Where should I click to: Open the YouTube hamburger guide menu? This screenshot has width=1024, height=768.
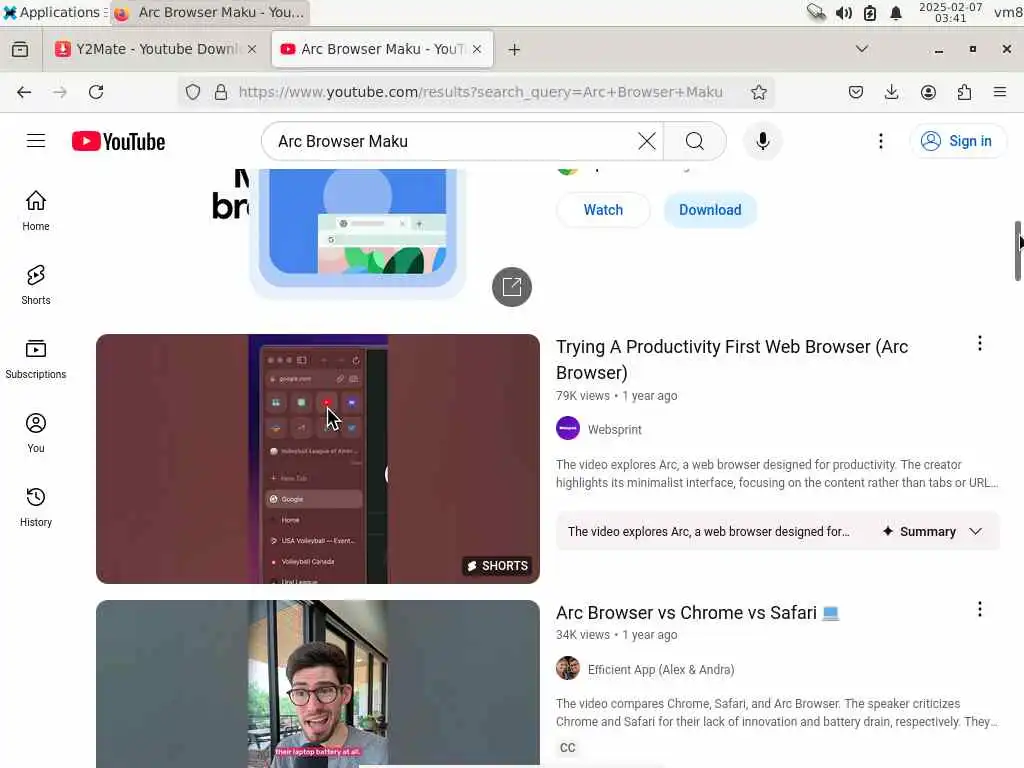pos(36,141)
